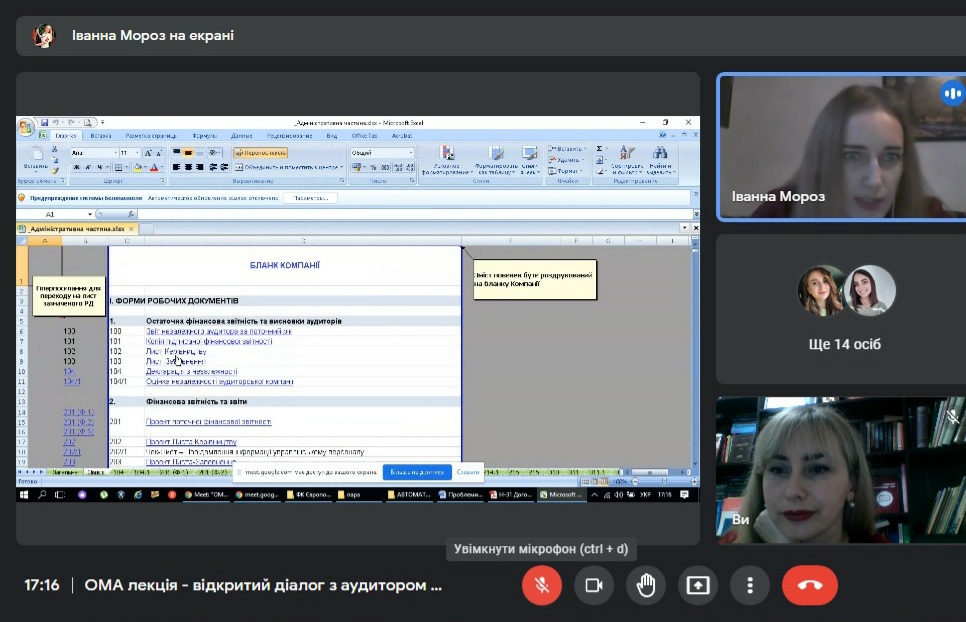This screenshot has width=966, height=622.
Task: Open Форматировать как таблицу gallery
Action: click(496, 160)
